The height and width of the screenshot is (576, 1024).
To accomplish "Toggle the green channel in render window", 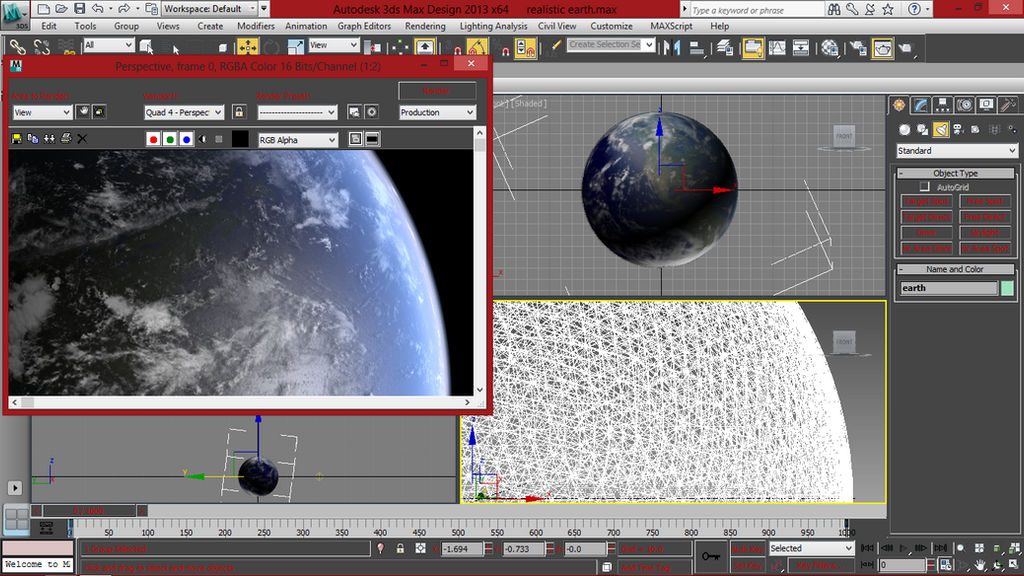I will pos(170,139).
